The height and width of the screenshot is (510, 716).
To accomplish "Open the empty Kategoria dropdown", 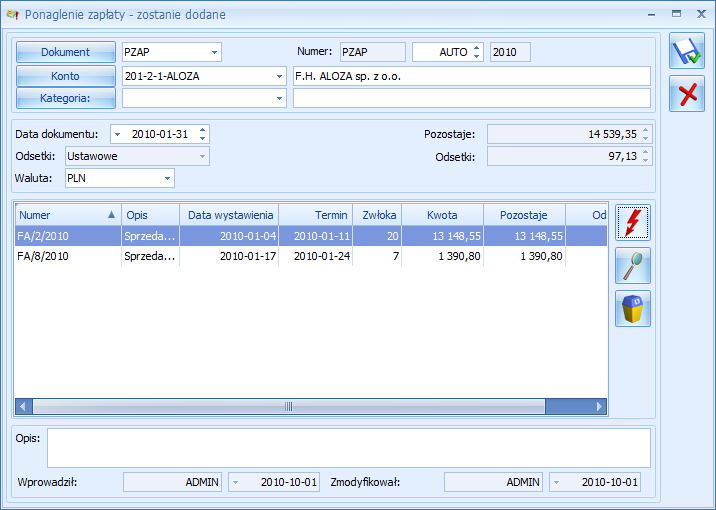I will [x=279, y=98].
